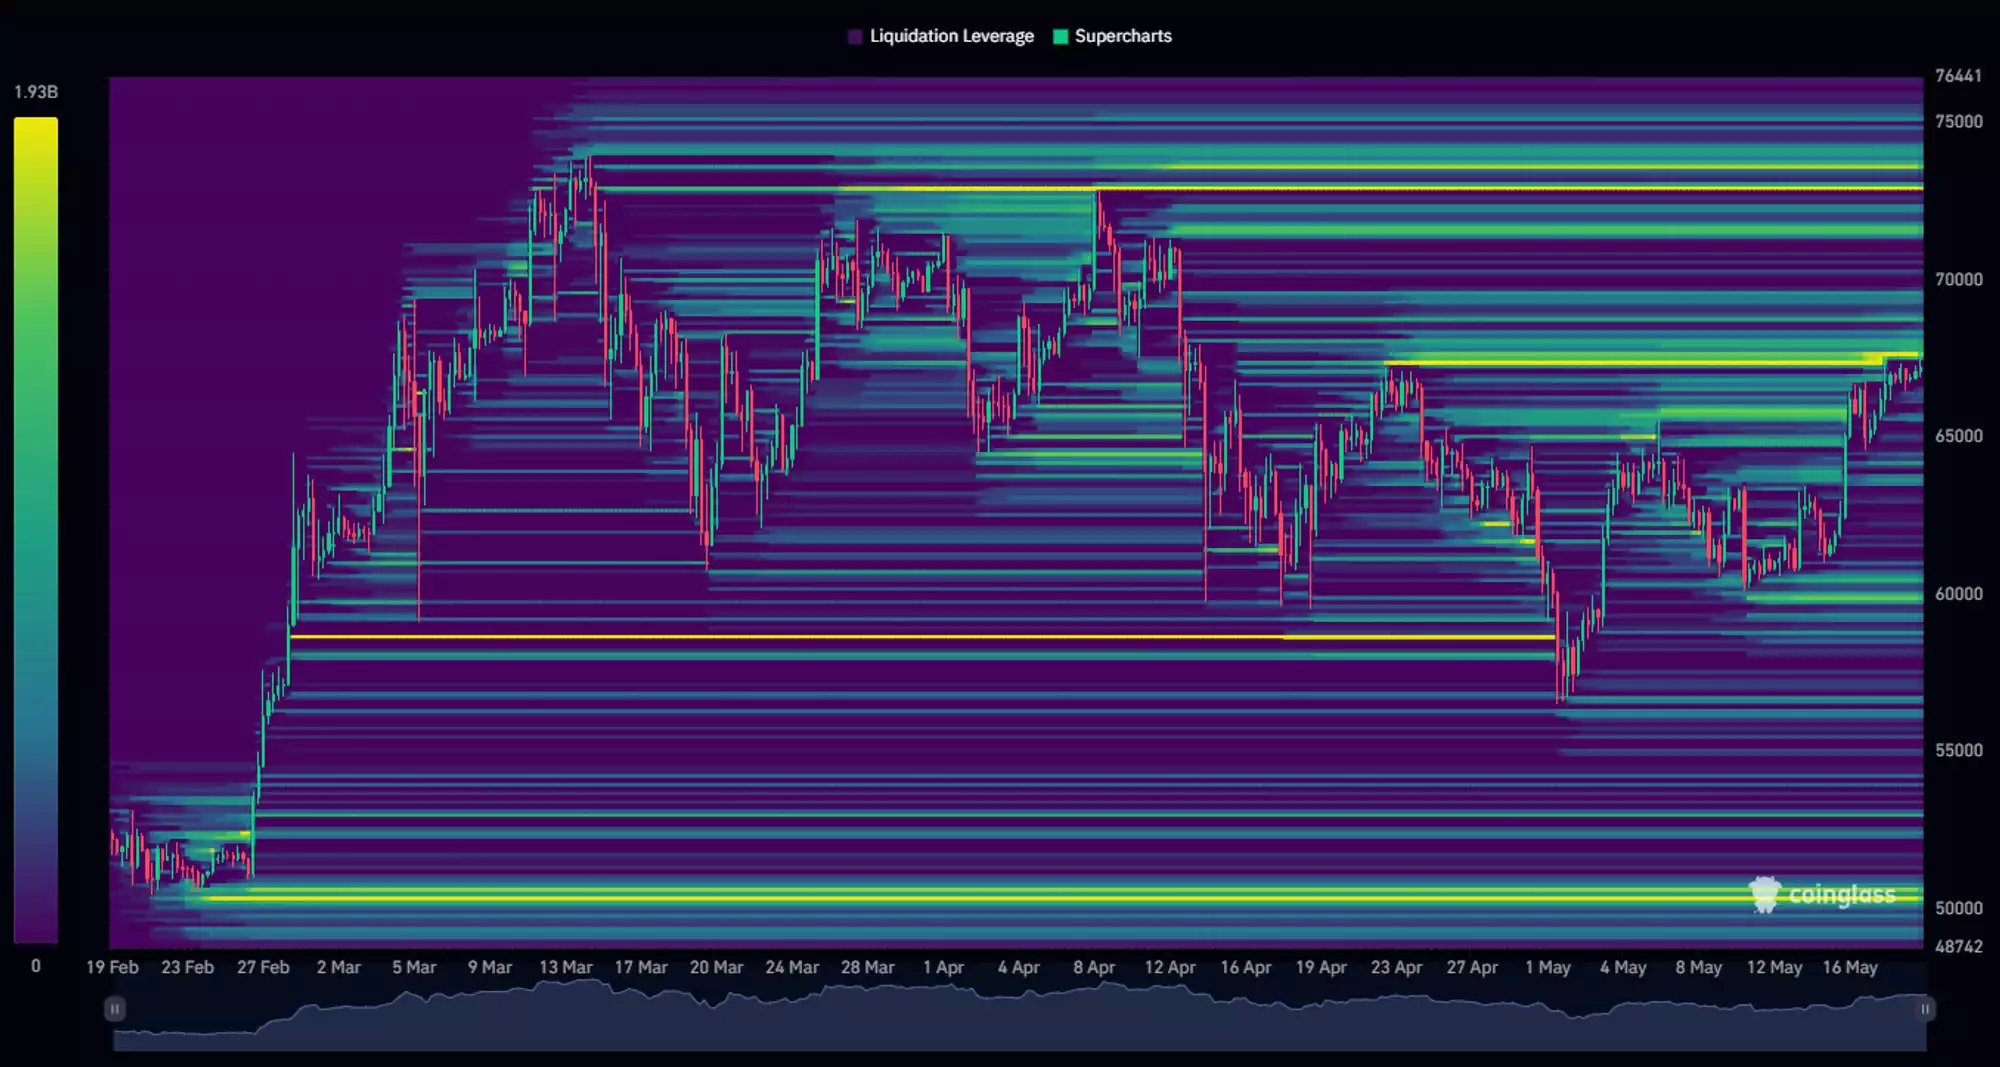Click the 0 label under the color scale
Viewport: 2000px width, 1067px height.
(x=36, y=966)
